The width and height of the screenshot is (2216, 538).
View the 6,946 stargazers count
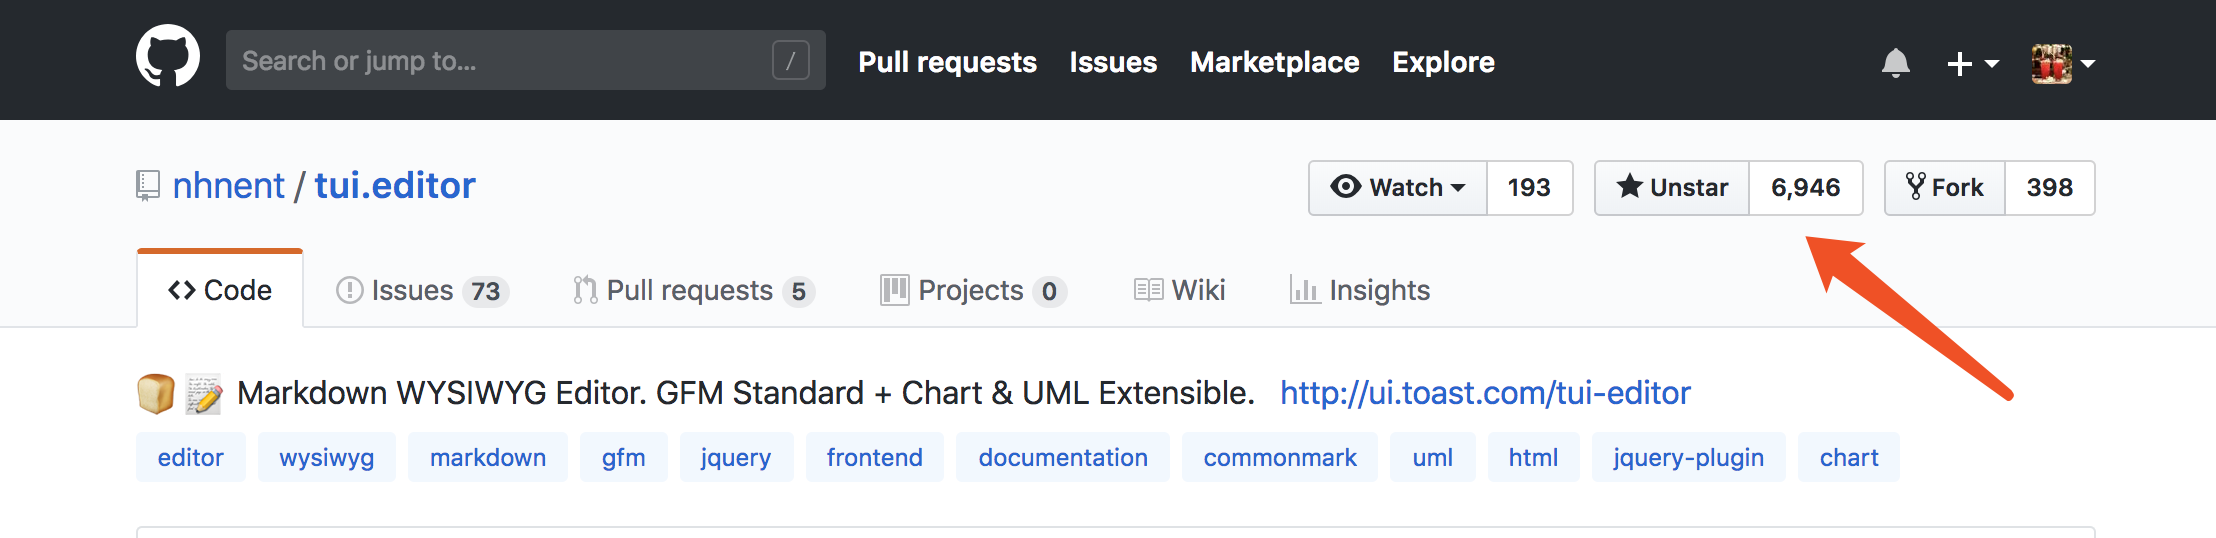coord(1805,188)
